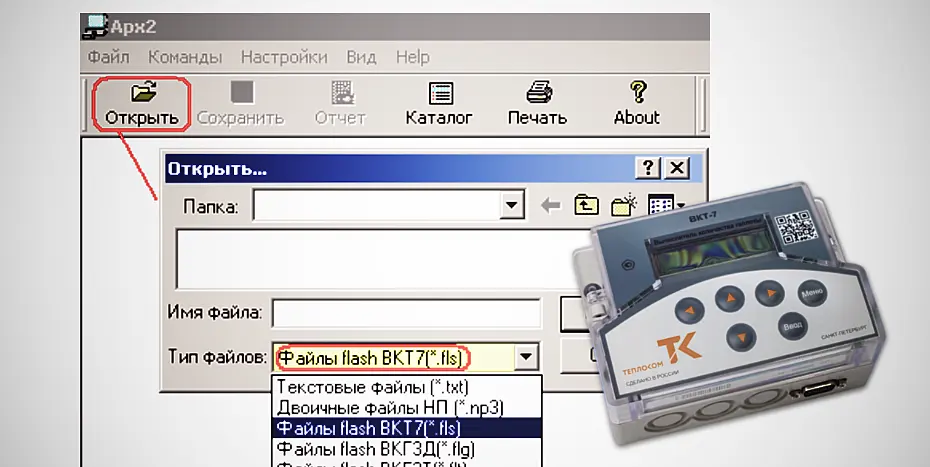Go up one folder level icon

[586, 206]
